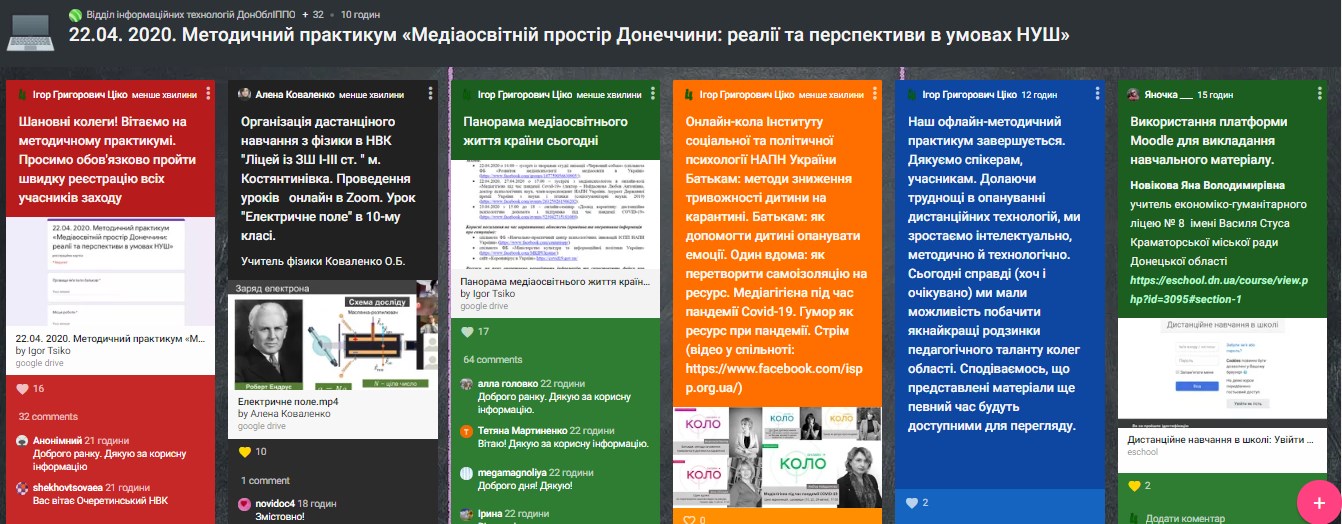
Task: Click author avatar on Панорама post
Action: coord(467,94)
